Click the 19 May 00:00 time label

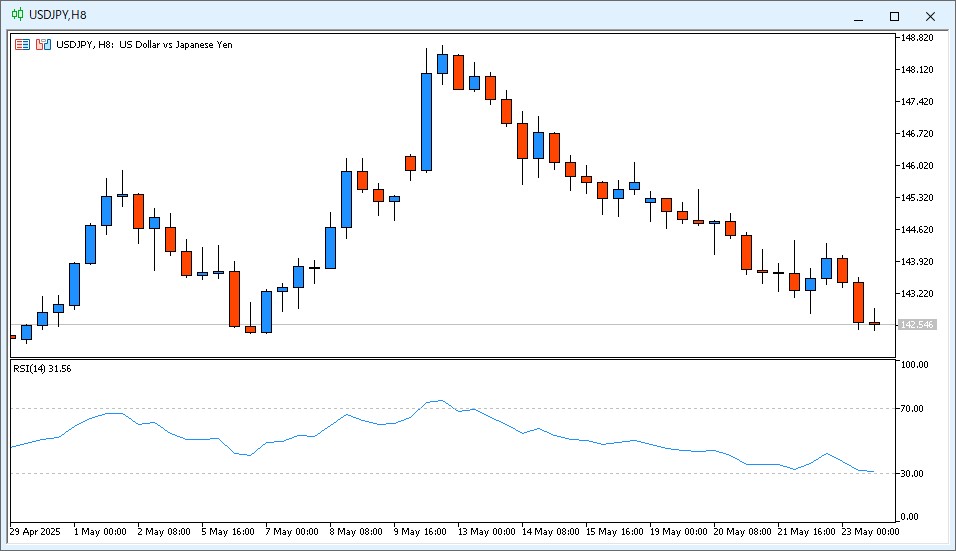tap(679, 531)
